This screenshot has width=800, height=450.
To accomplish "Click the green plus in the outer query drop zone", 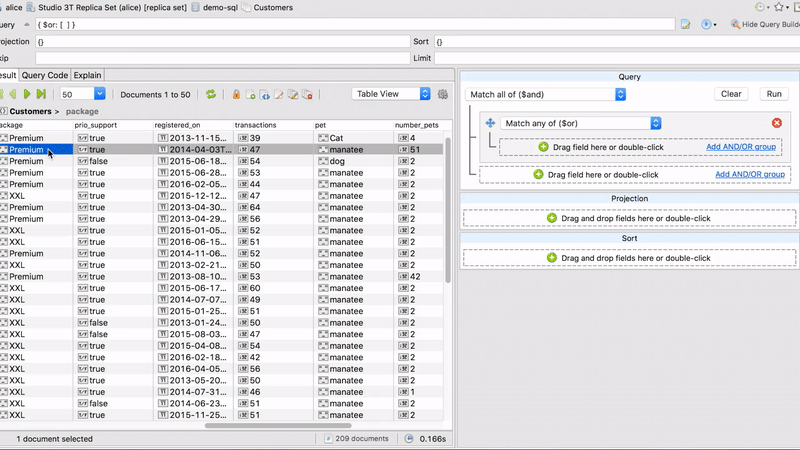I will 538,174.
